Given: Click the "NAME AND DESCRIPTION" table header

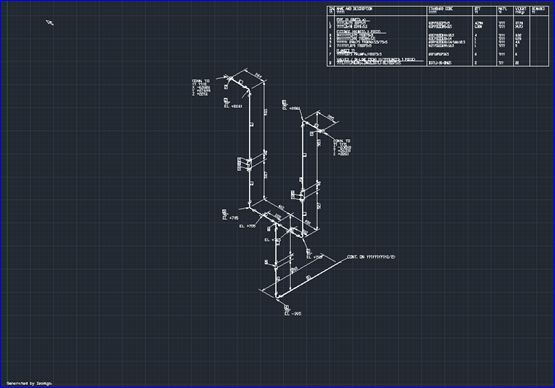Looking at the screenshot, I should (x=354, y=8).
